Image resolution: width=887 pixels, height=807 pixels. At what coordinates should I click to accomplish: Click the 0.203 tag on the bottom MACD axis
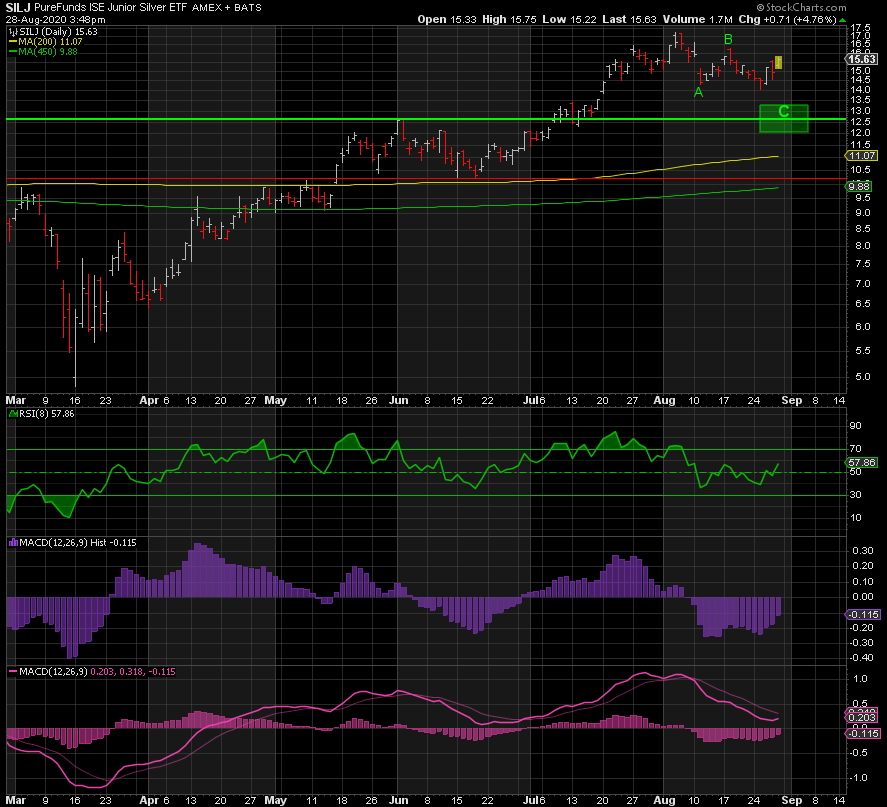pyautogui.click(x=863, y=718)
